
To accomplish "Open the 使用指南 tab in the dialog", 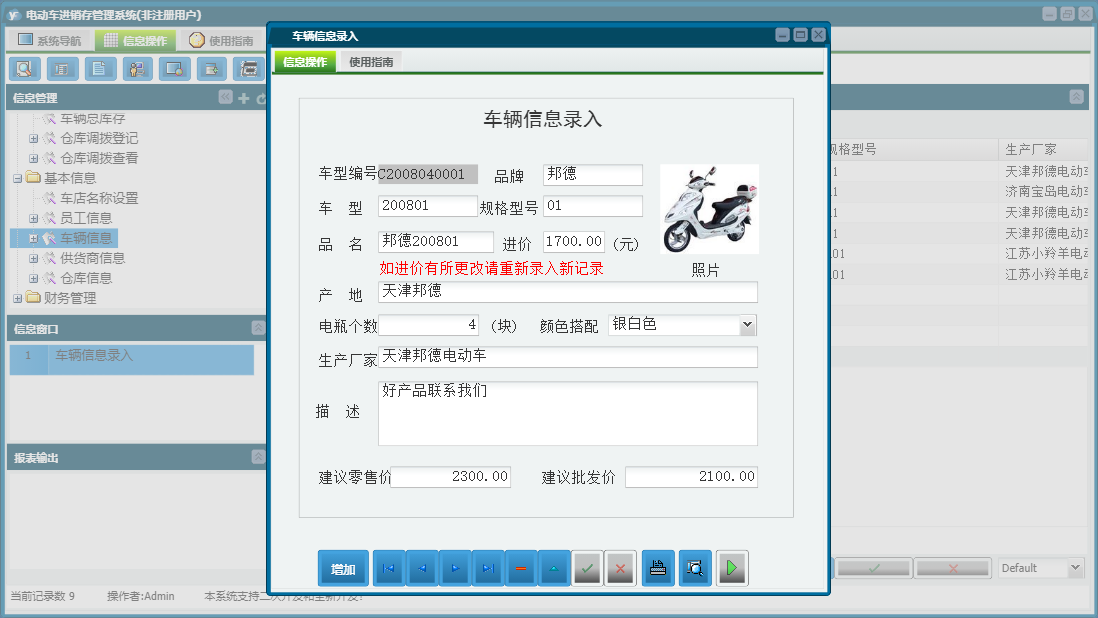I will pos(372,60).
